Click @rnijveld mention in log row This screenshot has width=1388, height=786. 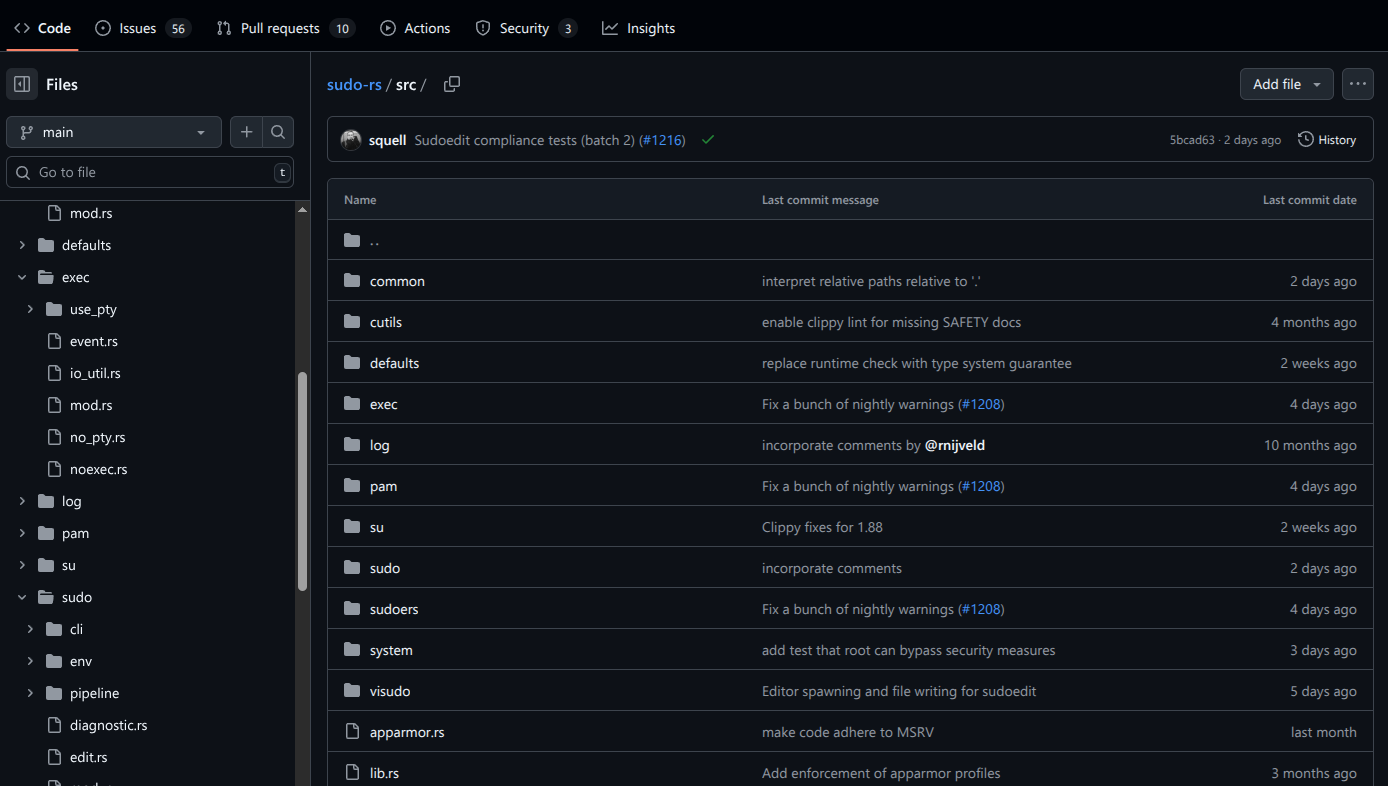click(955, 445)
